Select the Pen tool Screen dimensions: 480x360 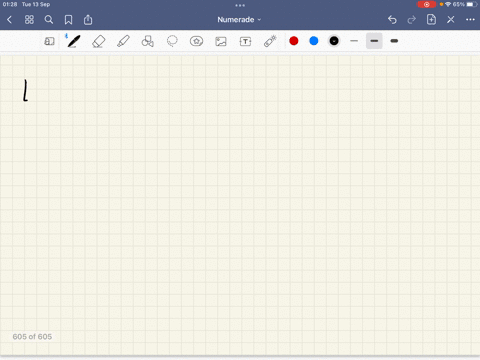73,41
